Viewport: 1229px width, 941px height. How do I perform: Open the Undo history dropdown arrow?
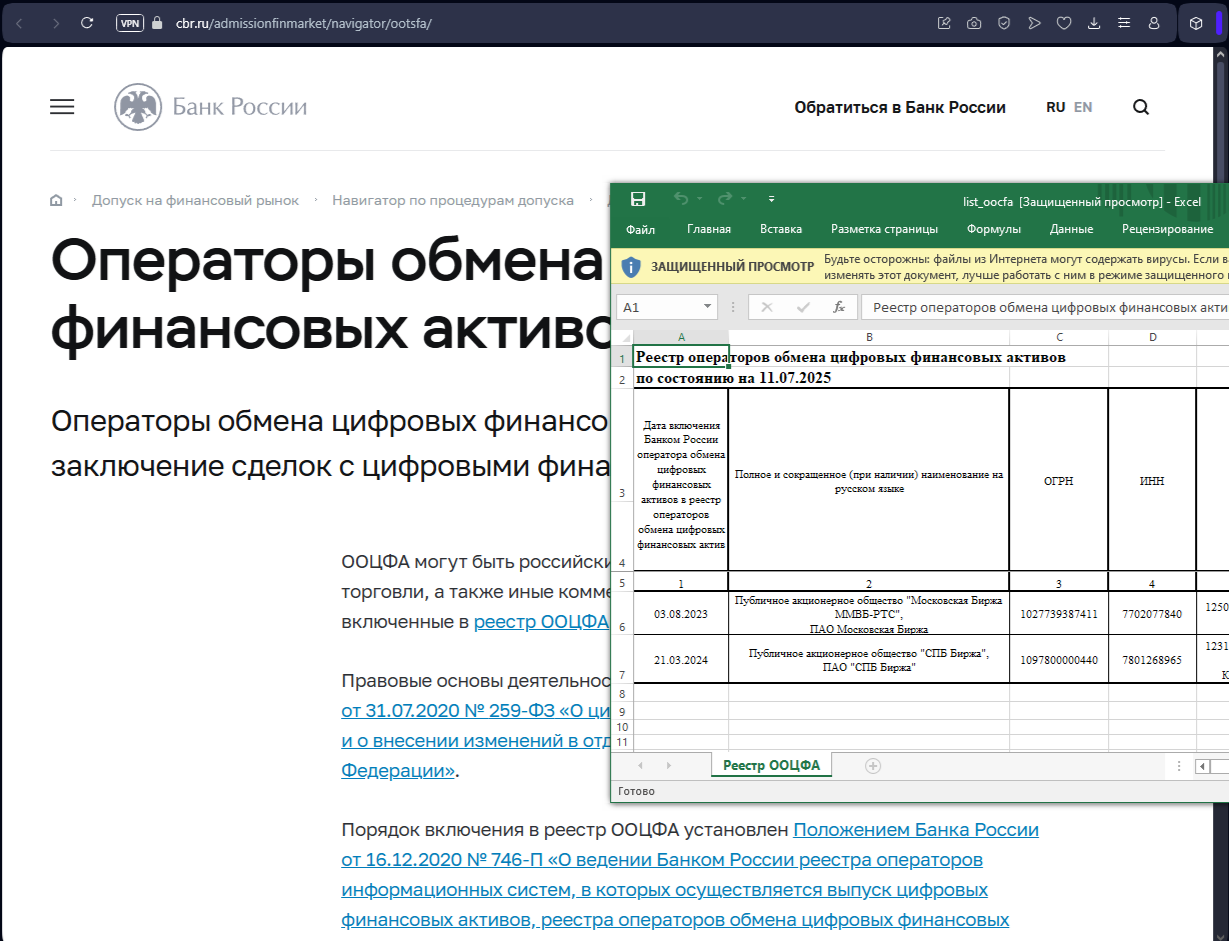click(x=700, y=199)
